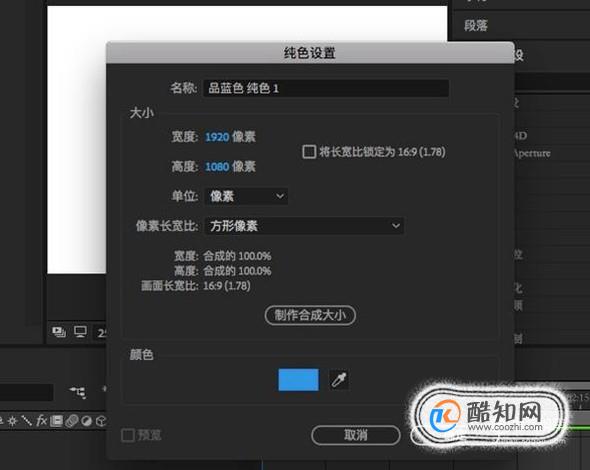This screenshot has width=590, height=470.
Task: Open the 单位 units dropdown
Action: 246,196
